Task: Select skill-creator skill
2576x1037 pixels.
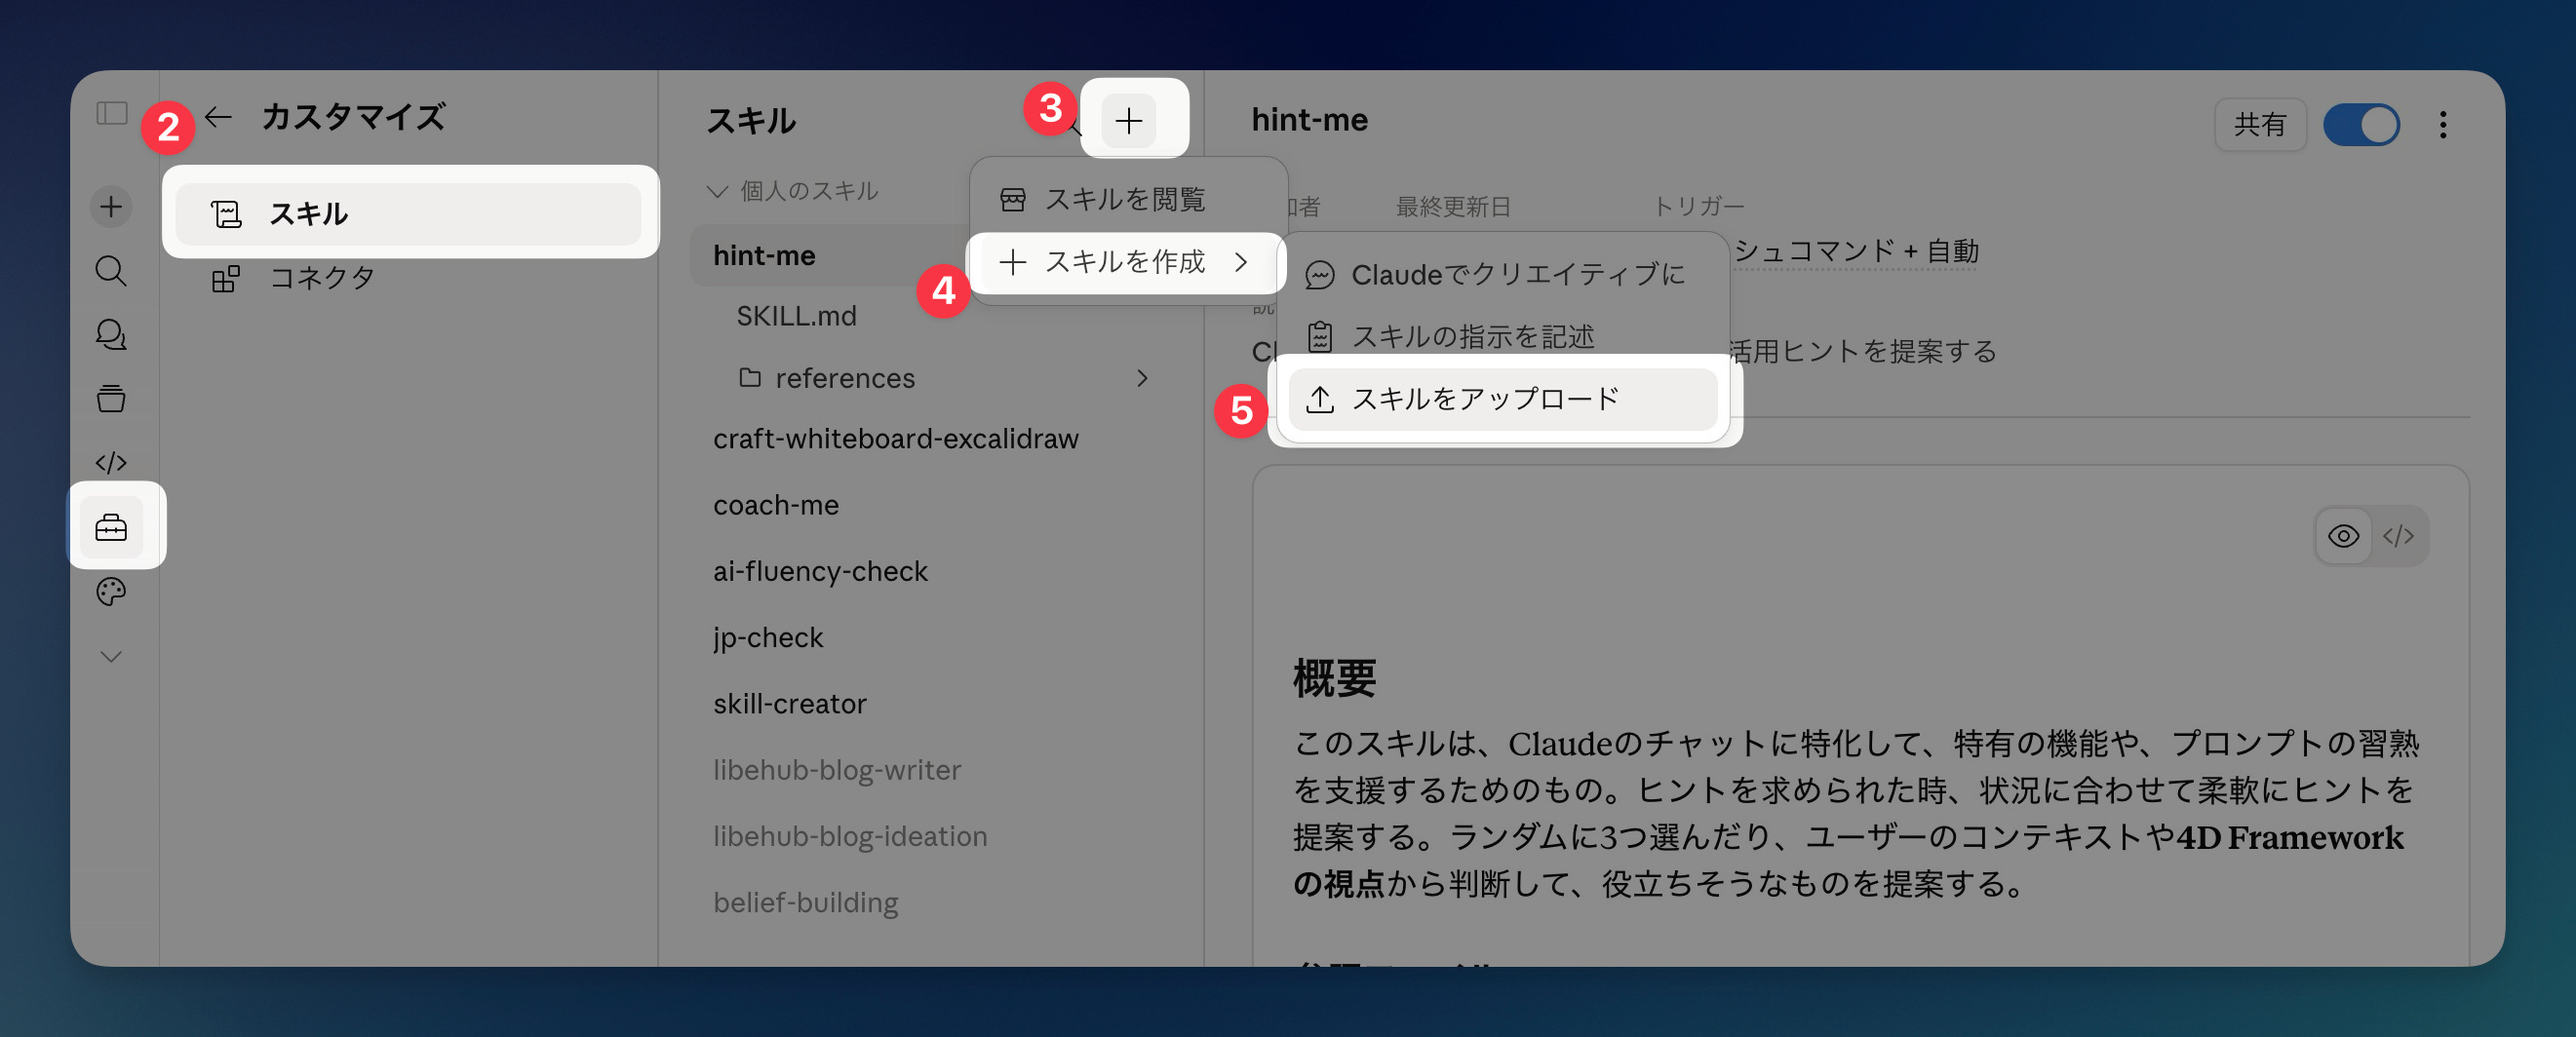Action: pos(789,703)
